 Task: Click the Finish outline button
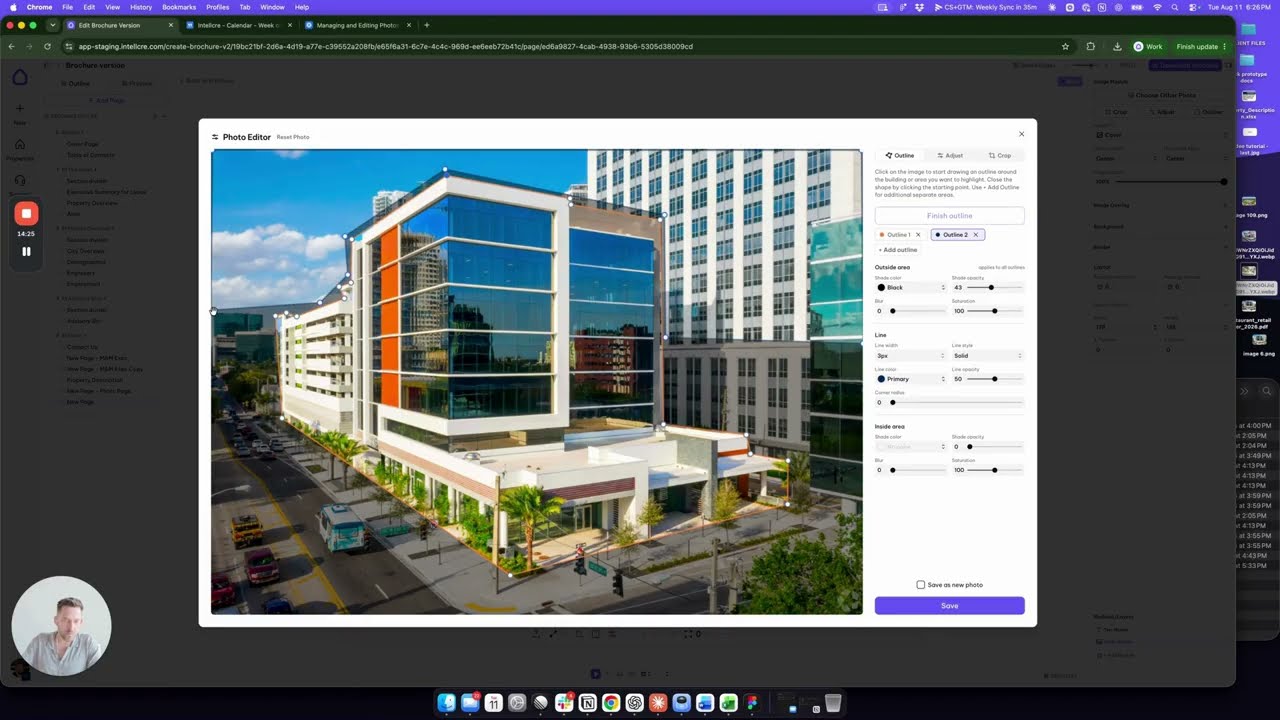pyautogui.click(x=949, y=215)
